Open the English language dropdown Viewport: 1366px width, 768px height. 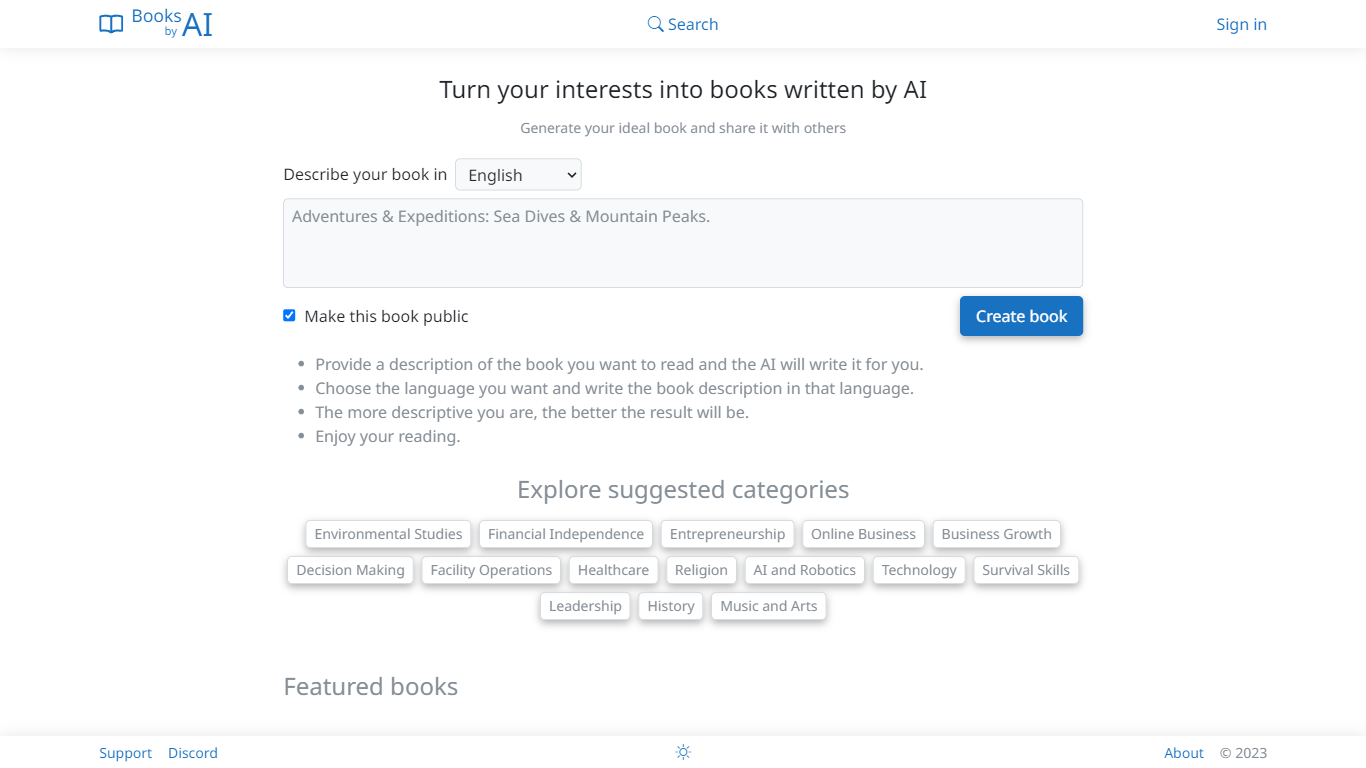(x=518, y=175)
